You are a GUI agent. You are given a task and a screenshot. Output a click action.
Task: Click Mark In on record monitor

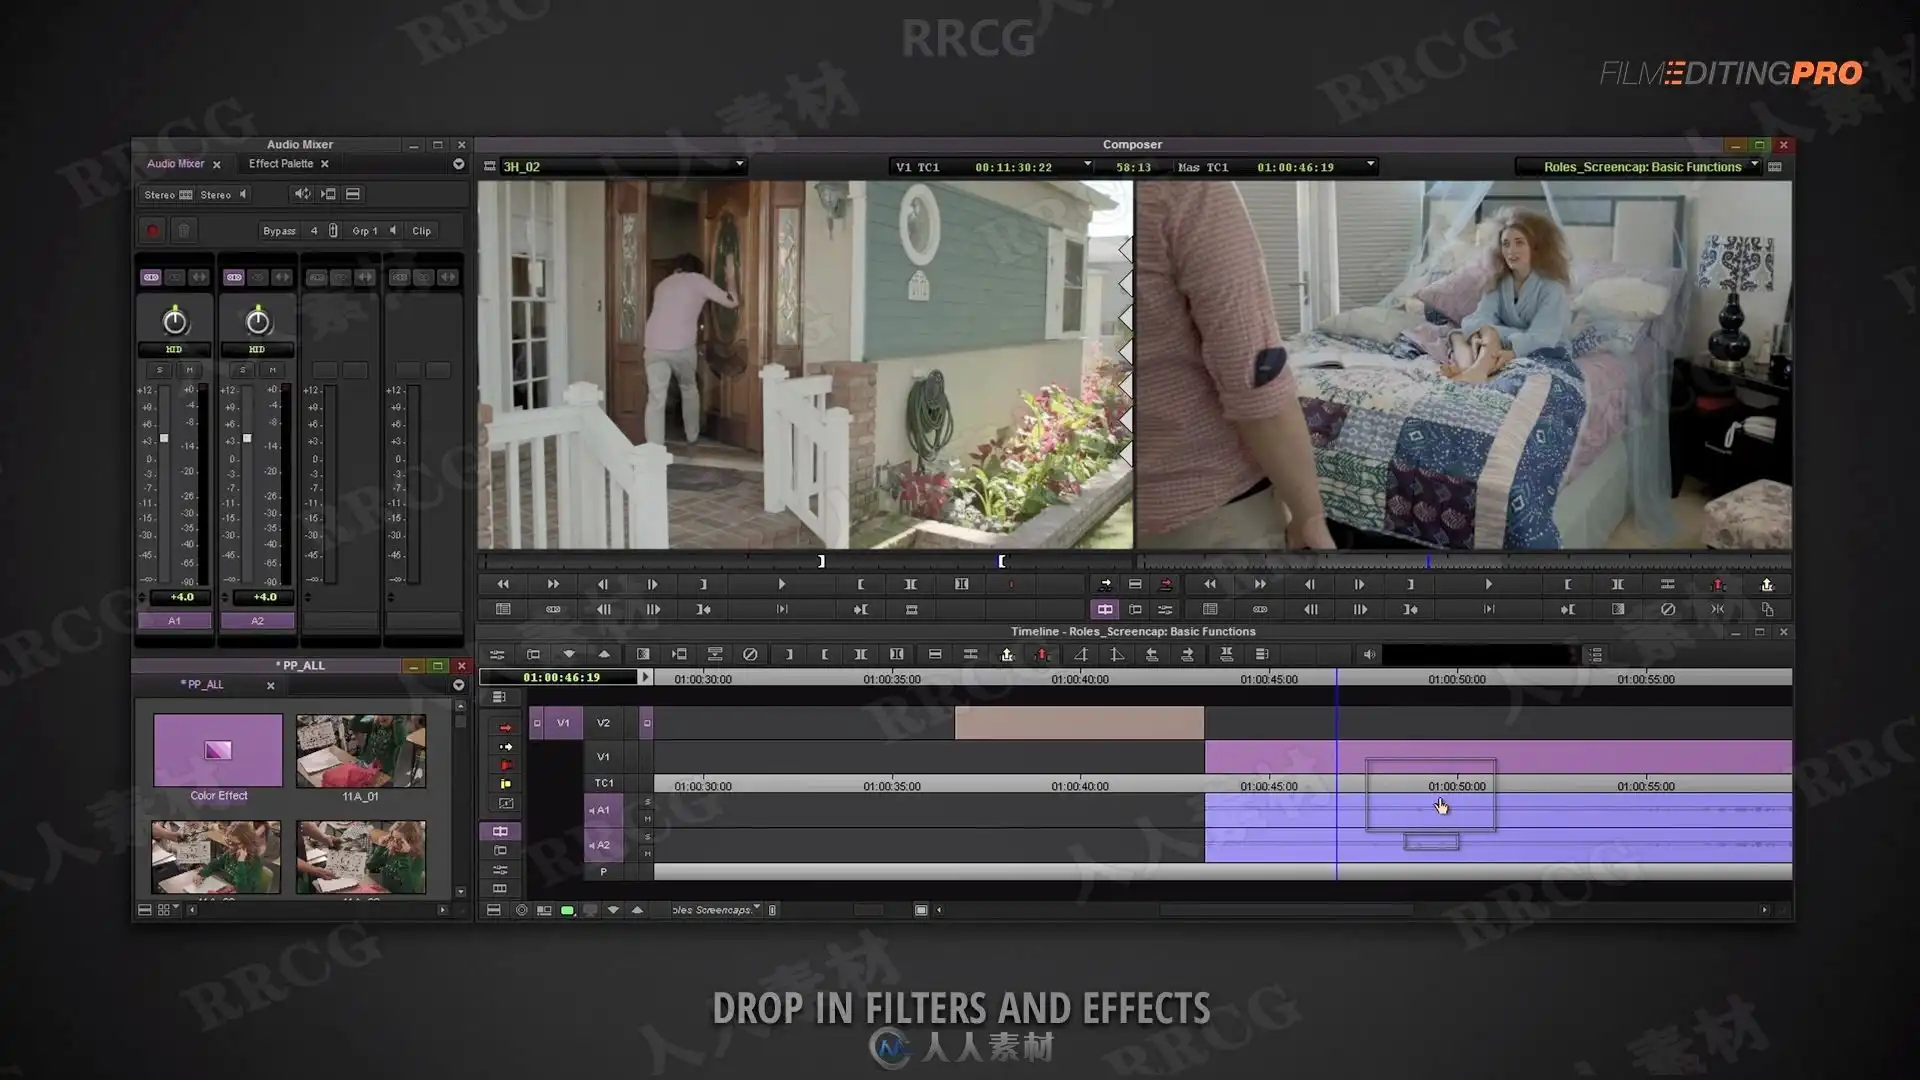point(1567,585)
